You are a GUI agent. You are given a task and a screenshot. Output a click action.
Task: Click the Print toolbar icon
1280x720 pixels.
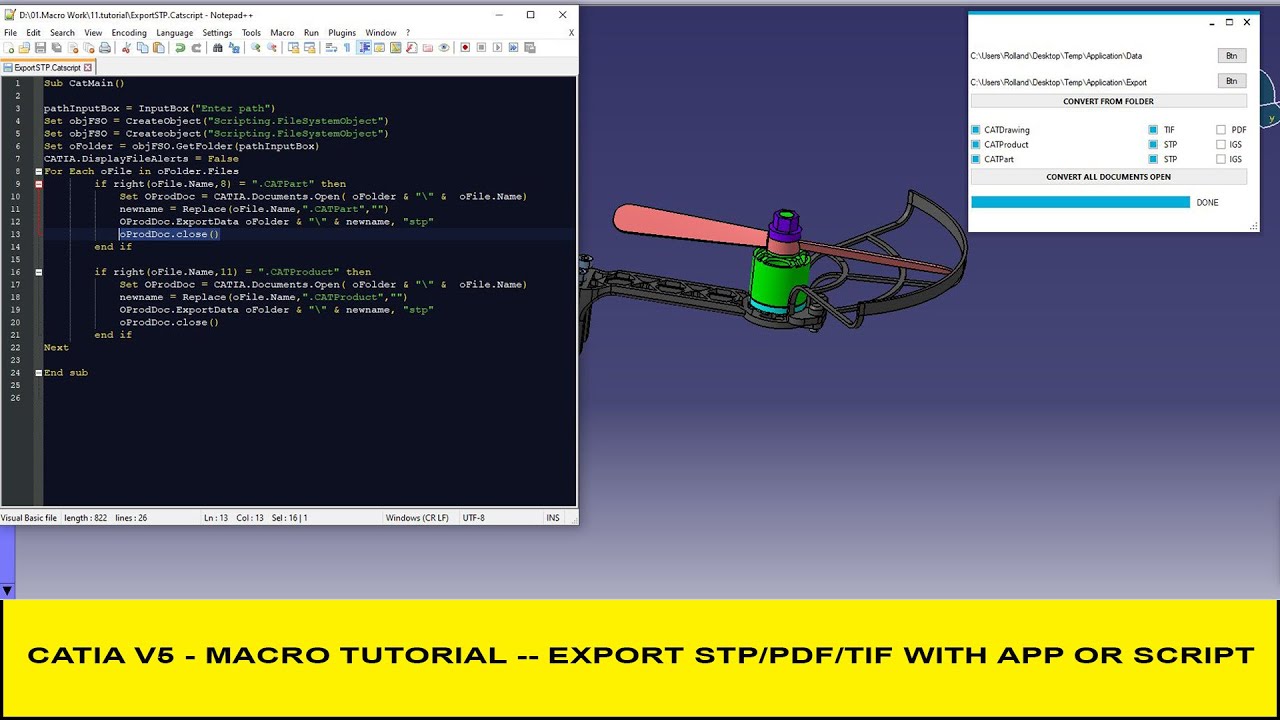tap(105, 48)
